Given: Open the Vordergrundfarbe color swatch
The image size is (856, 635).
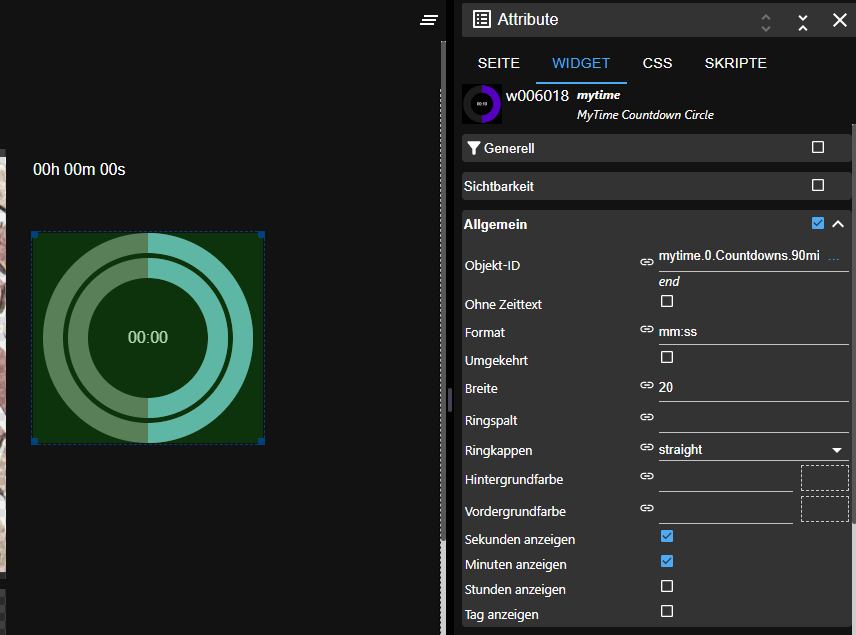Looking at the screenshot, I should (x=824, y=509).
